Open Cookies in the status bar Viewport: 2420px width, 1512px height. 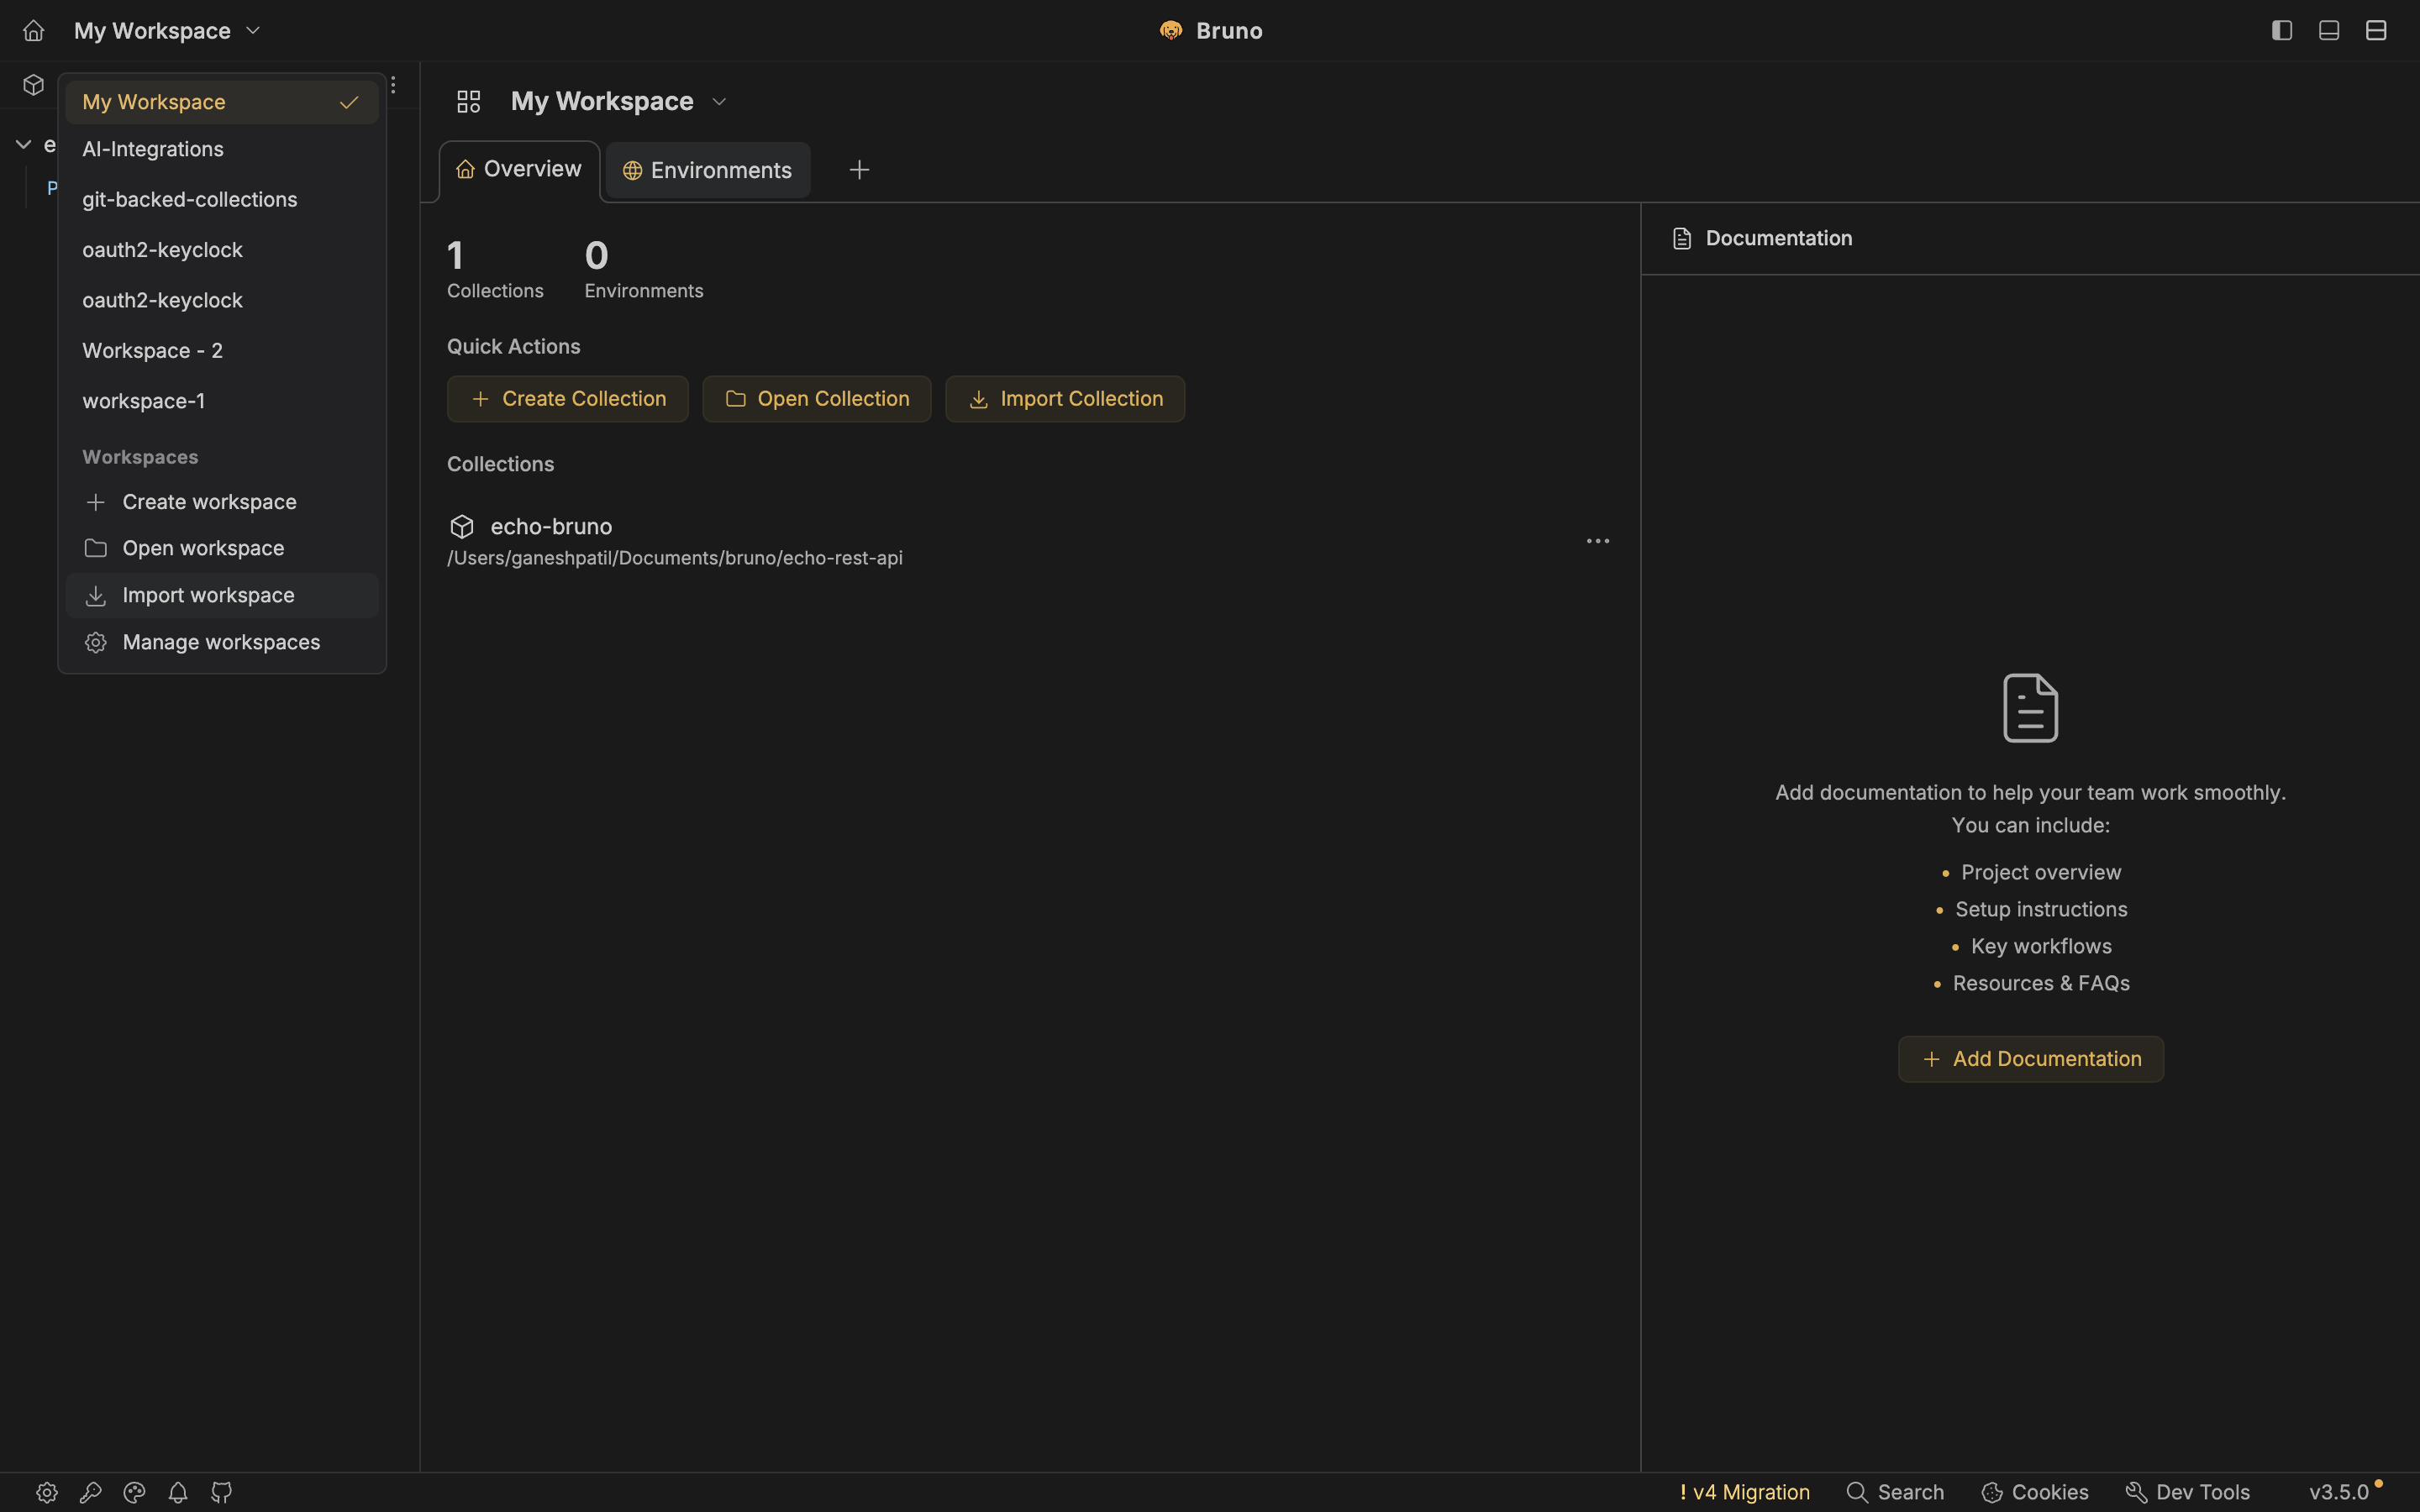pos(2035,1492)
